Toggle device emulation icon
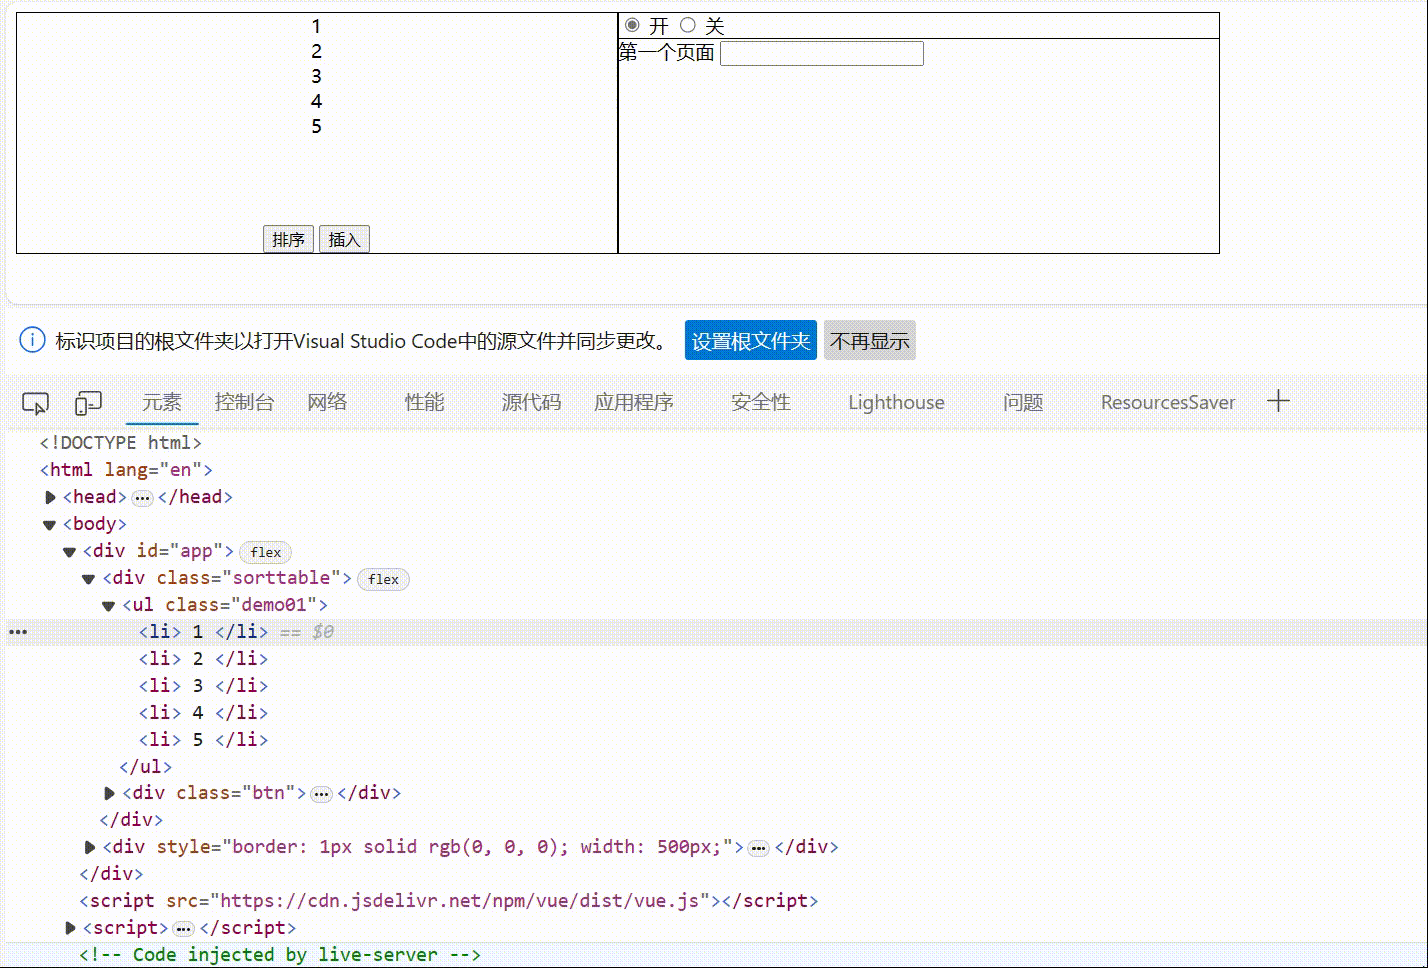Screen dimensions: 1428x968 [88, 403]
